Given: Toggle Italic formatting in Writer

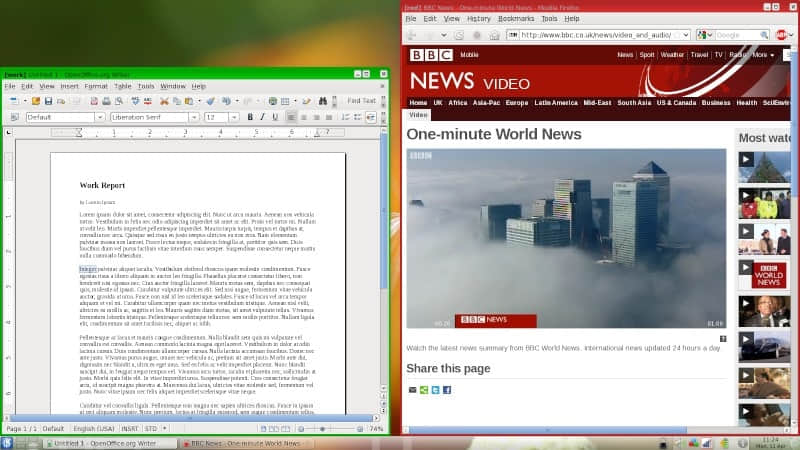Looking at the screenshot, I should (x=263, y=117).
